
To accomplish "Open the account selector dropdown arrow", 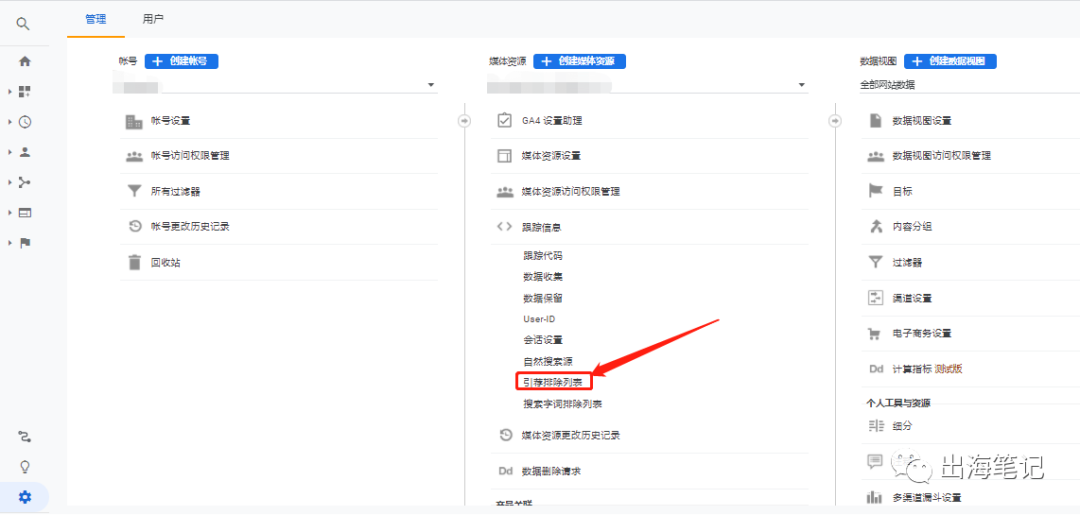I will (431, 85).
